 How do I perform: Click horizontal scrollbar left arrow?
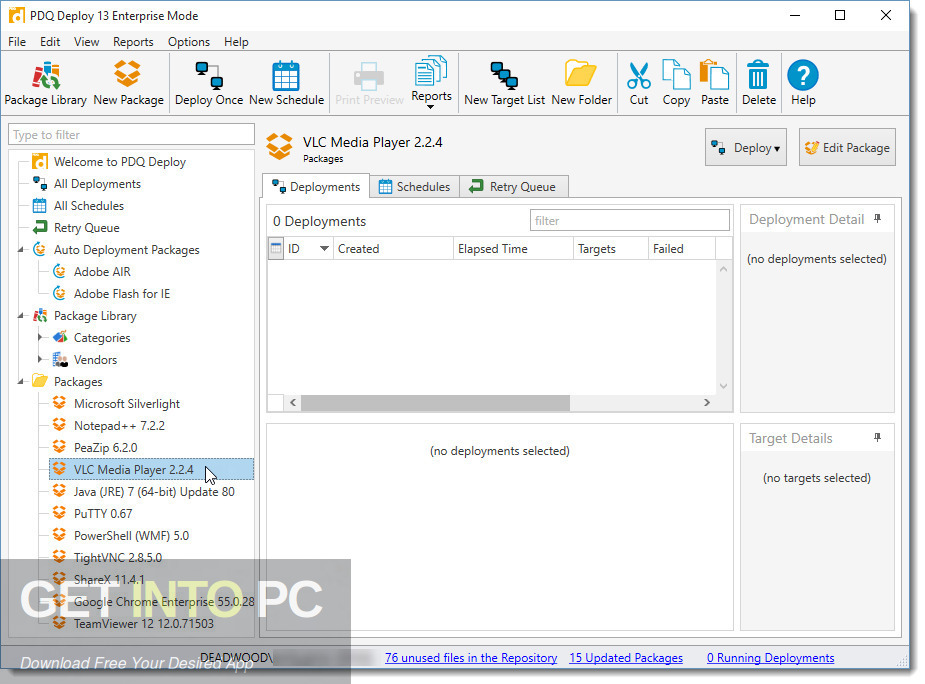tap(293, 402)
